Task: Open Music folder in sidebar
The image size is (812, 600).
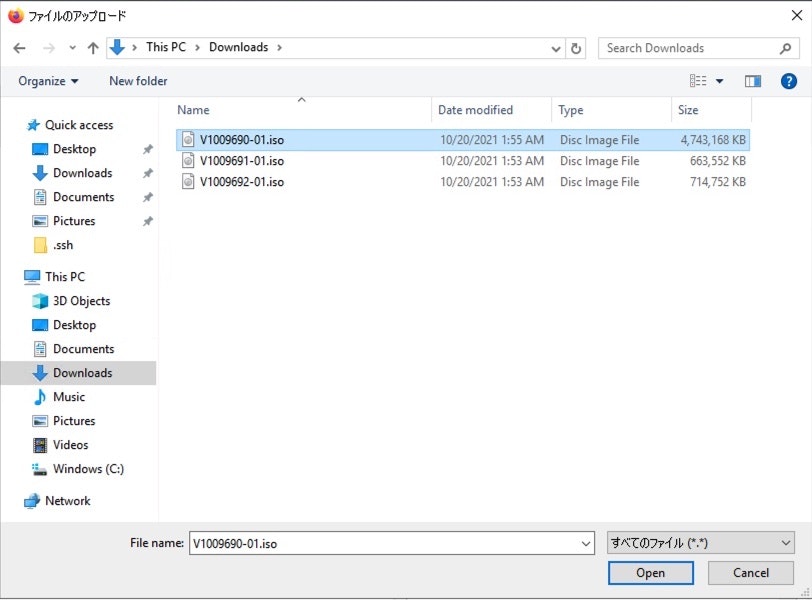Action: point(68,397)
